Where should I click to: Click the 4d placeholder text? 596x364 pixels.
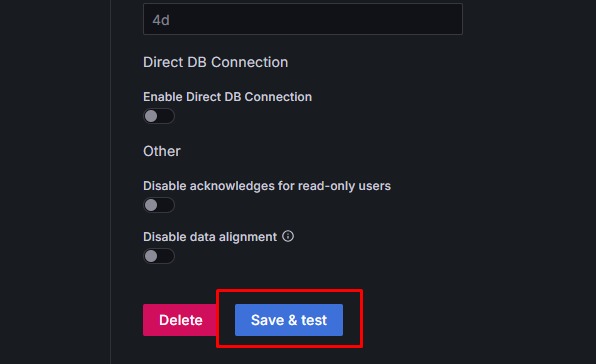point(161,20)
